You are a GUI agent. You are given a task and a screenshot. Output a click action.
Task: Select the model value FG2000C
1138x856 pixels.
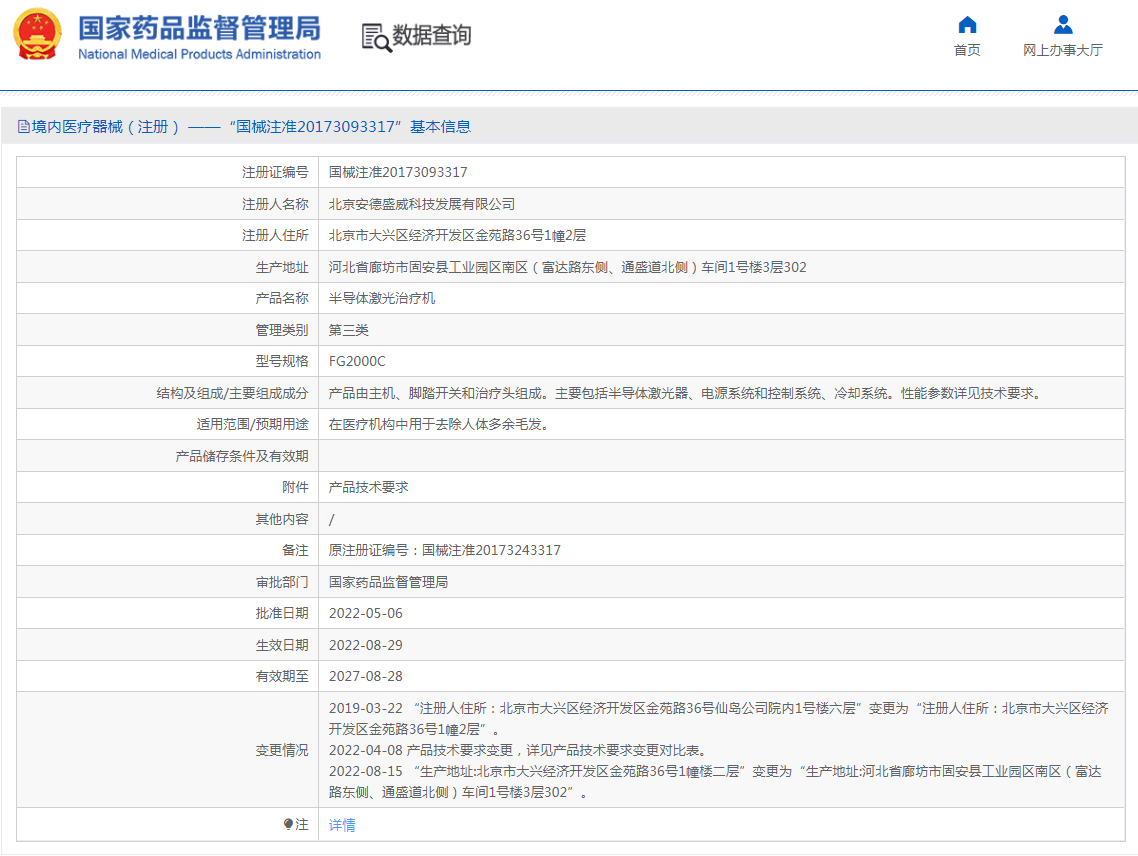point(358,360)
